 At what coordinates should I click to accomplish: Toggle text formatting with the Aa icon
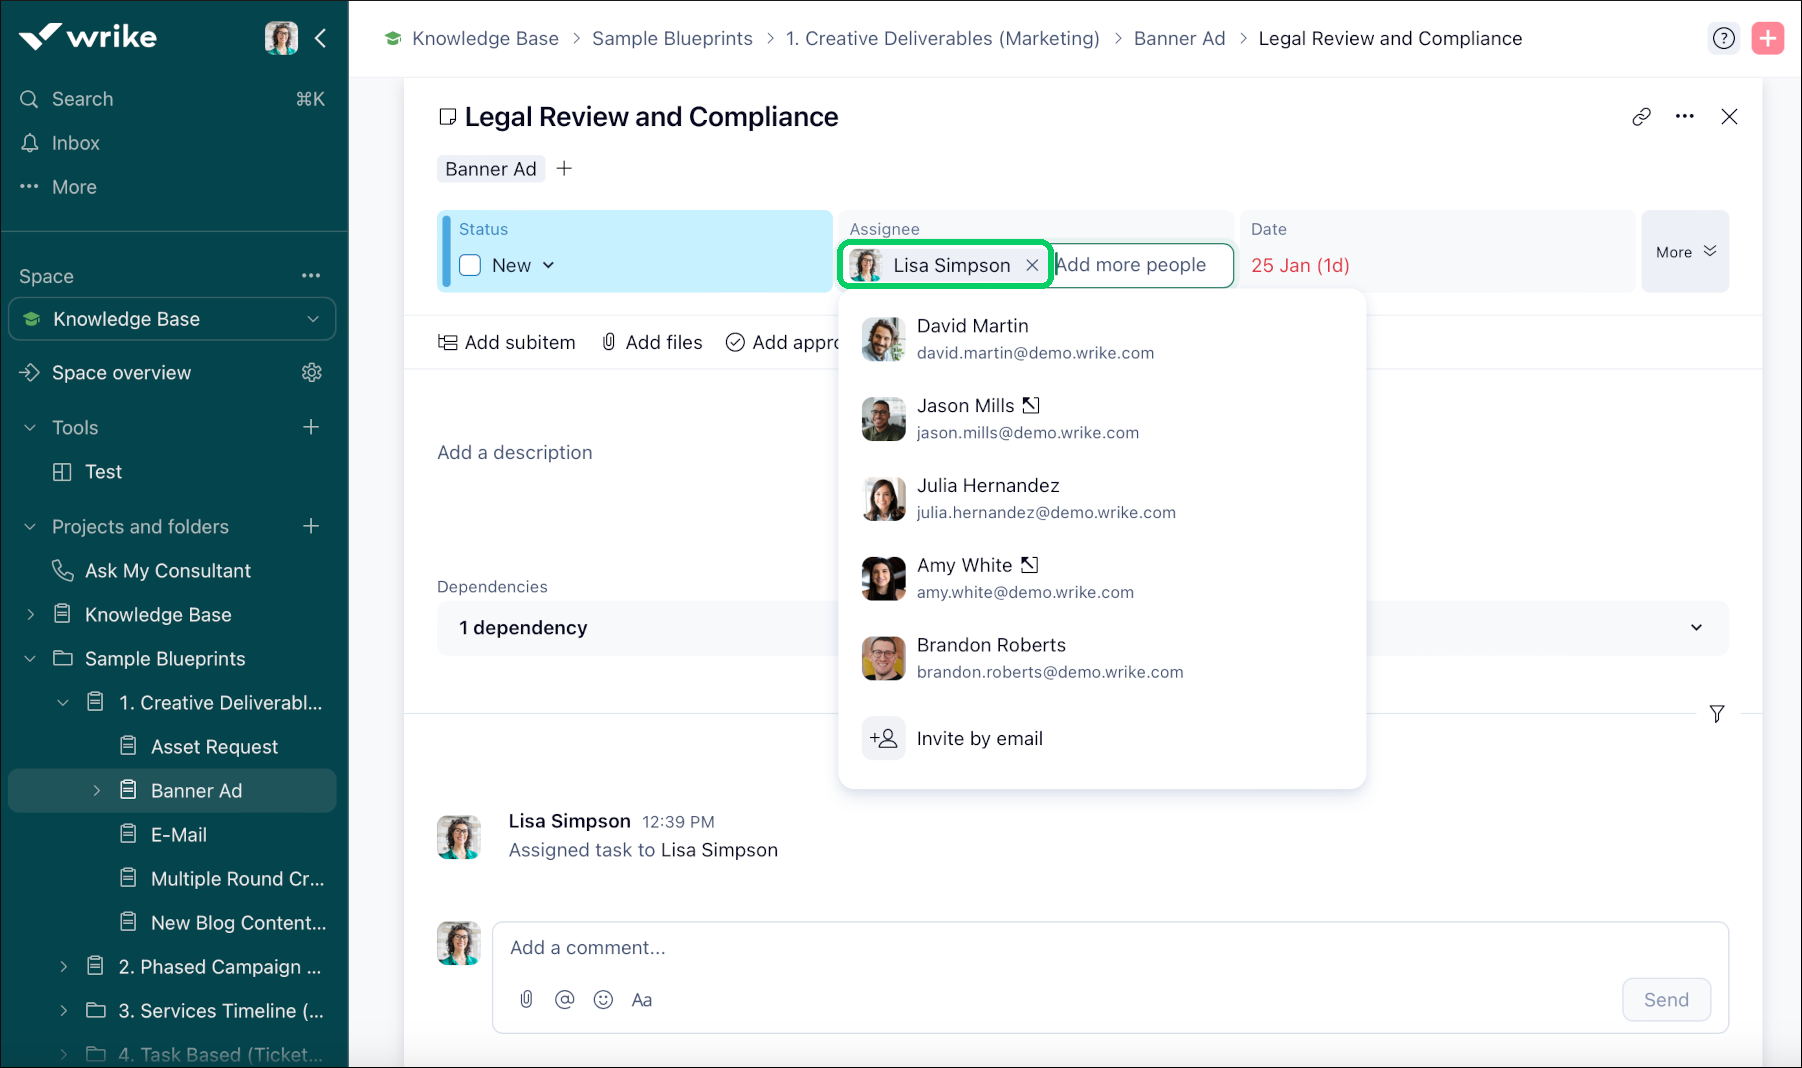point(641,999)
